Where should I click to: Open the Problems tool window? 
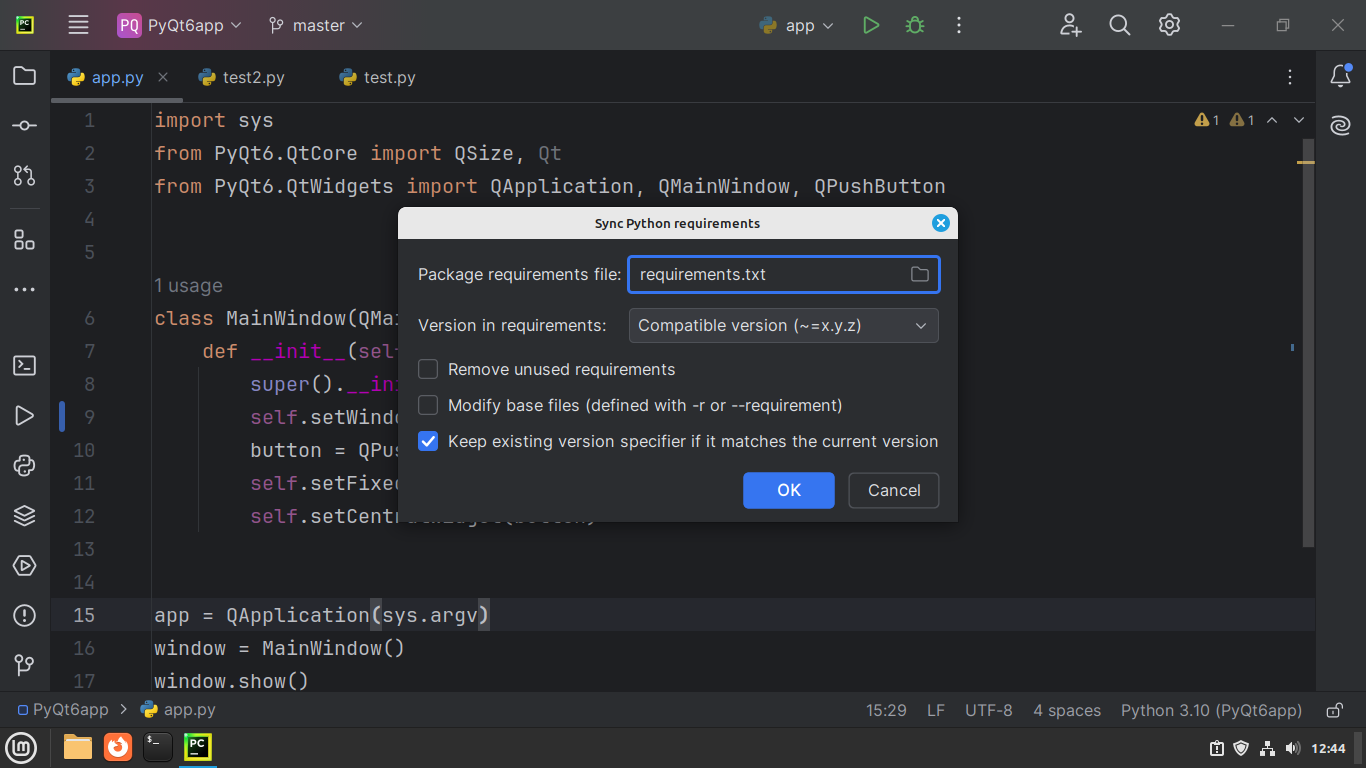point(25,615)
